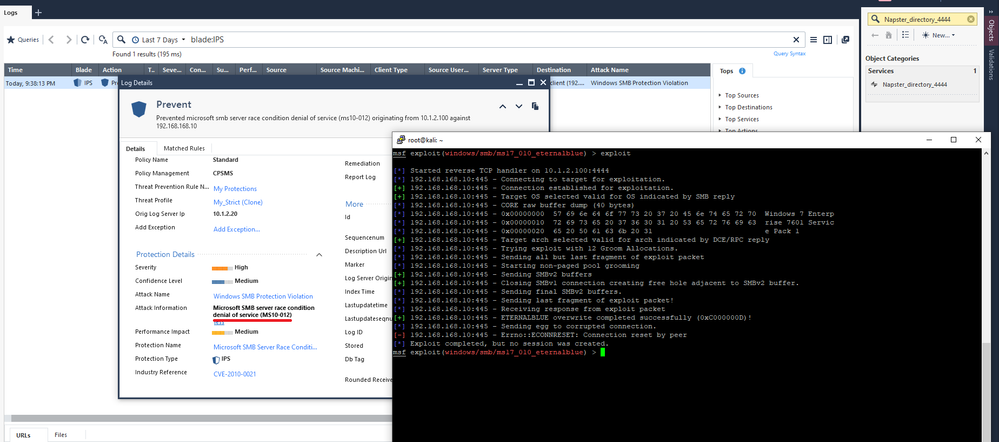Screen dimensions: 999x442
Task: Open the My_Strict (Clone) profile link
Action: pyautogui.click(x=238, y=203)
